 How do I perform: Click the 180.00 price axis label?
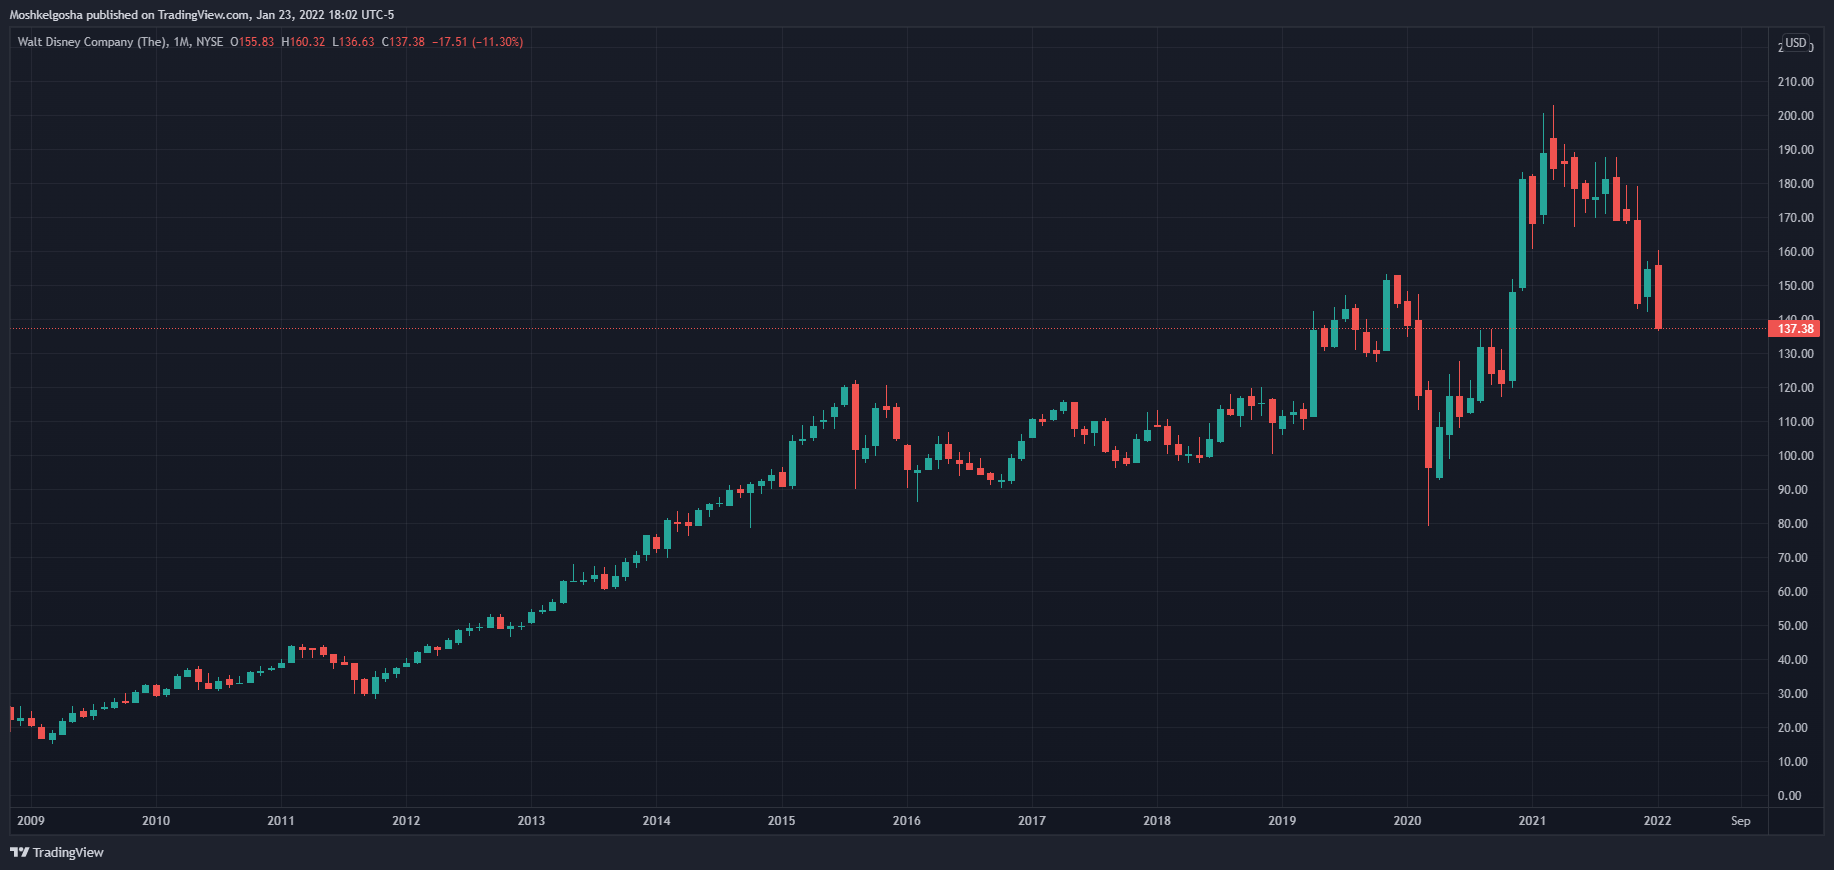point(1795,184)
